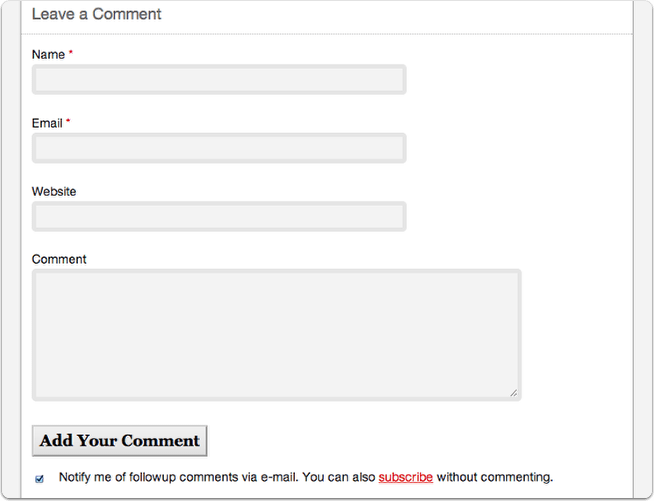Click the Email field label
This screenshot has width=654, height=501.
click(47, 123)
